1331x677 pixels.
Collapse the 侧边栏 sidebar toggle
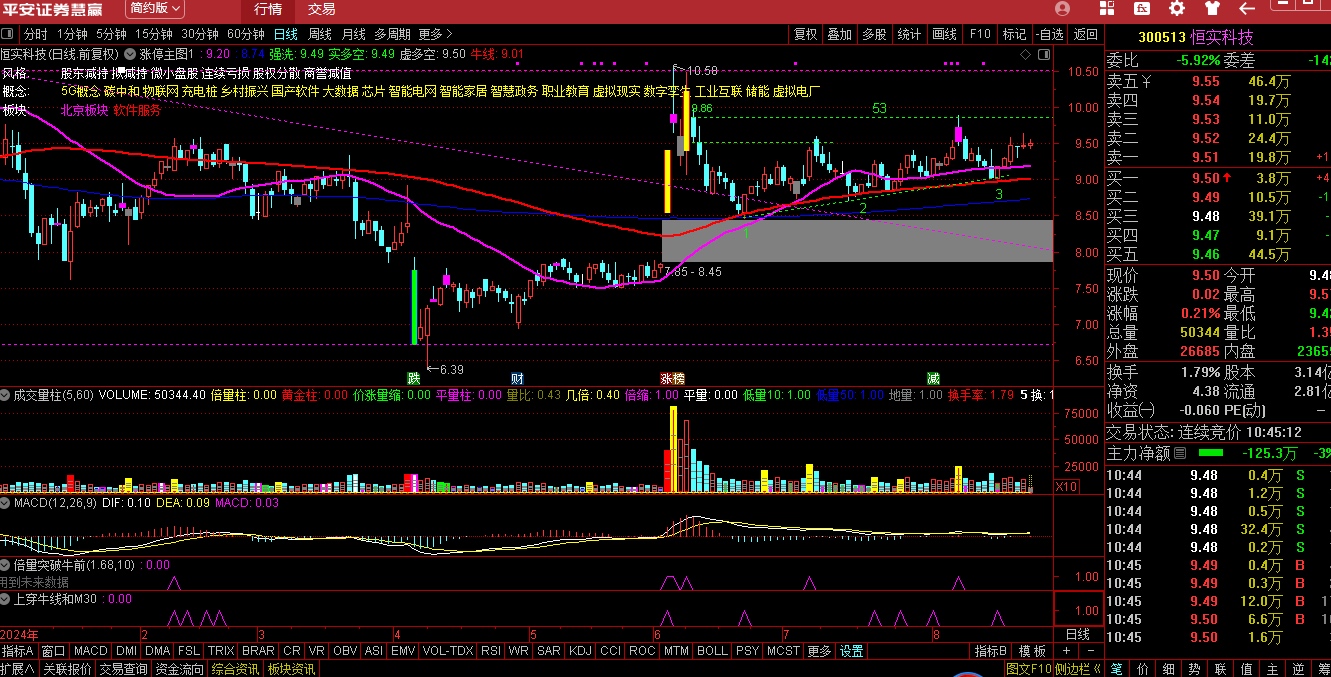[x=1078, y=669]
